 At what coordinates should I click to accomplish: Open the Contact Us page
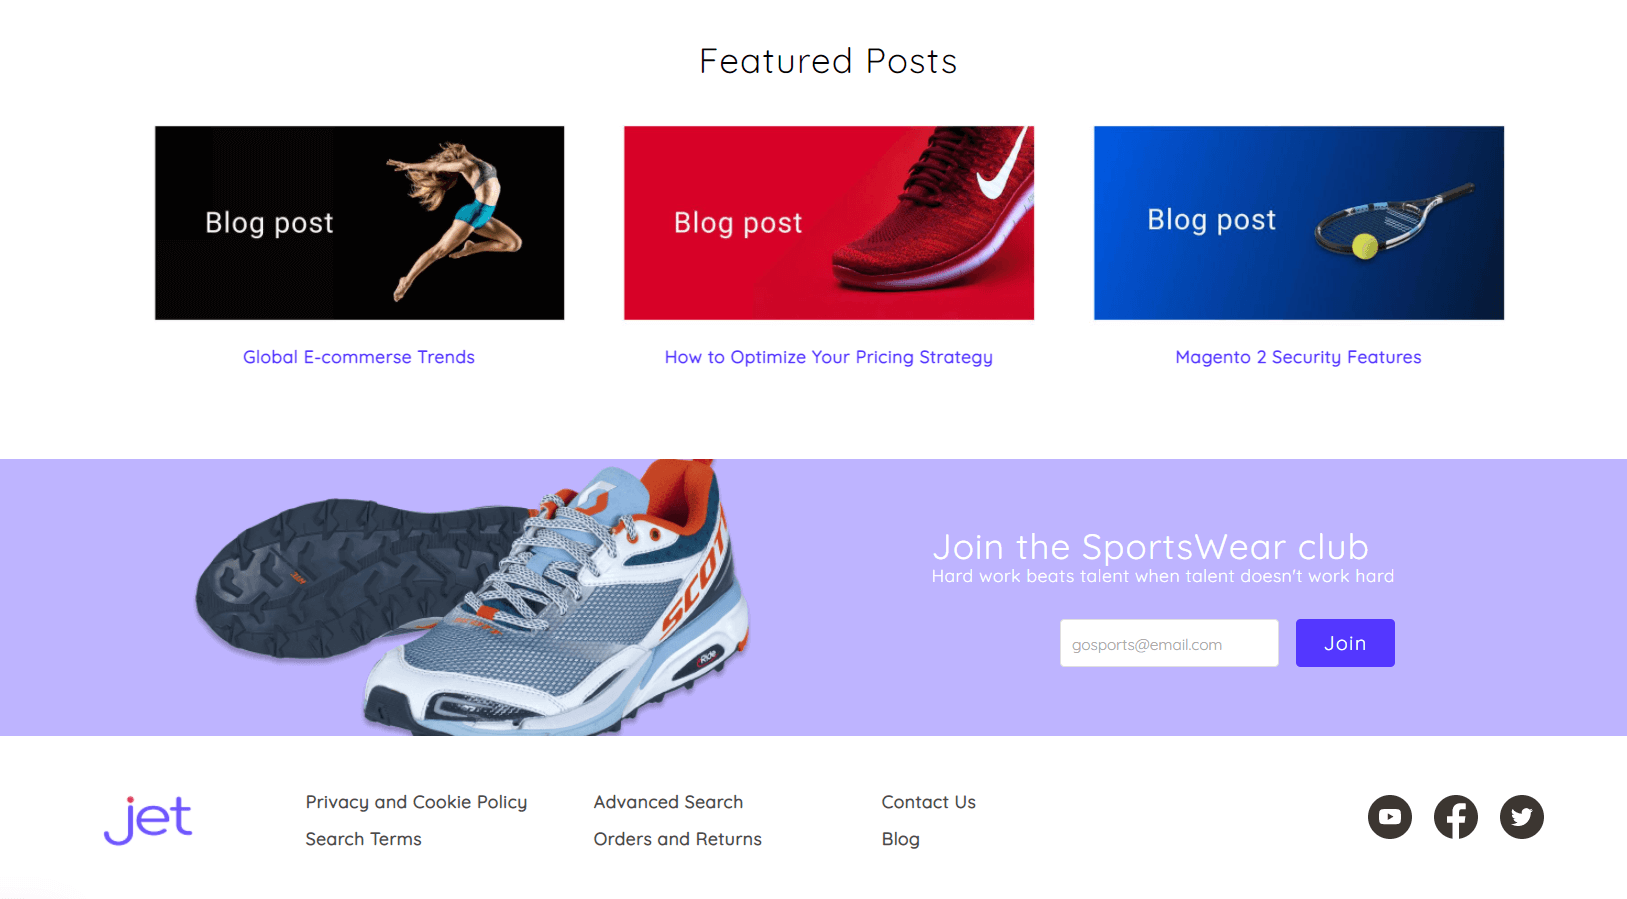(928, 802)
